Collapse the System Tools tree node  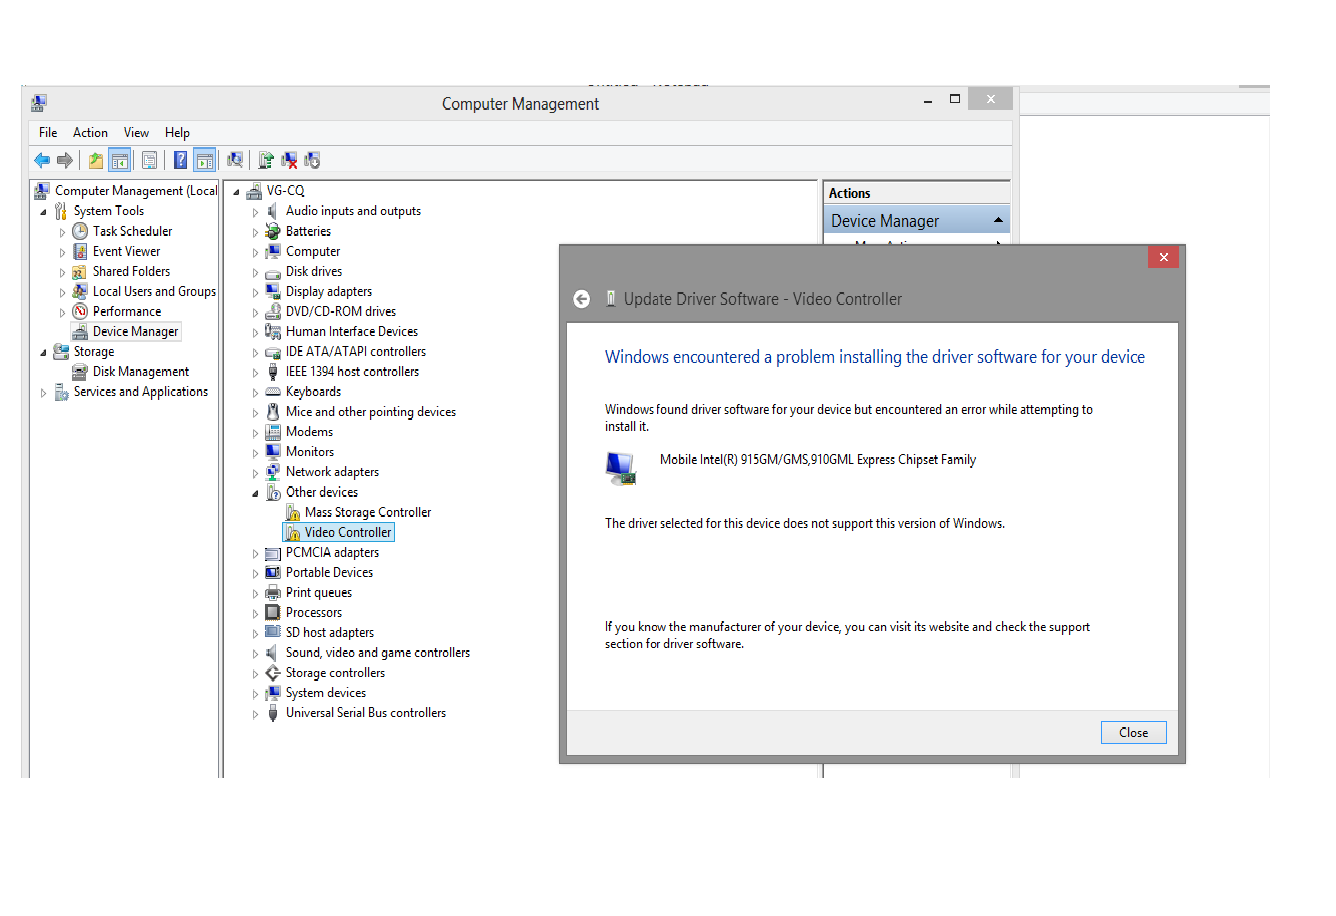[x=43, y=212]
